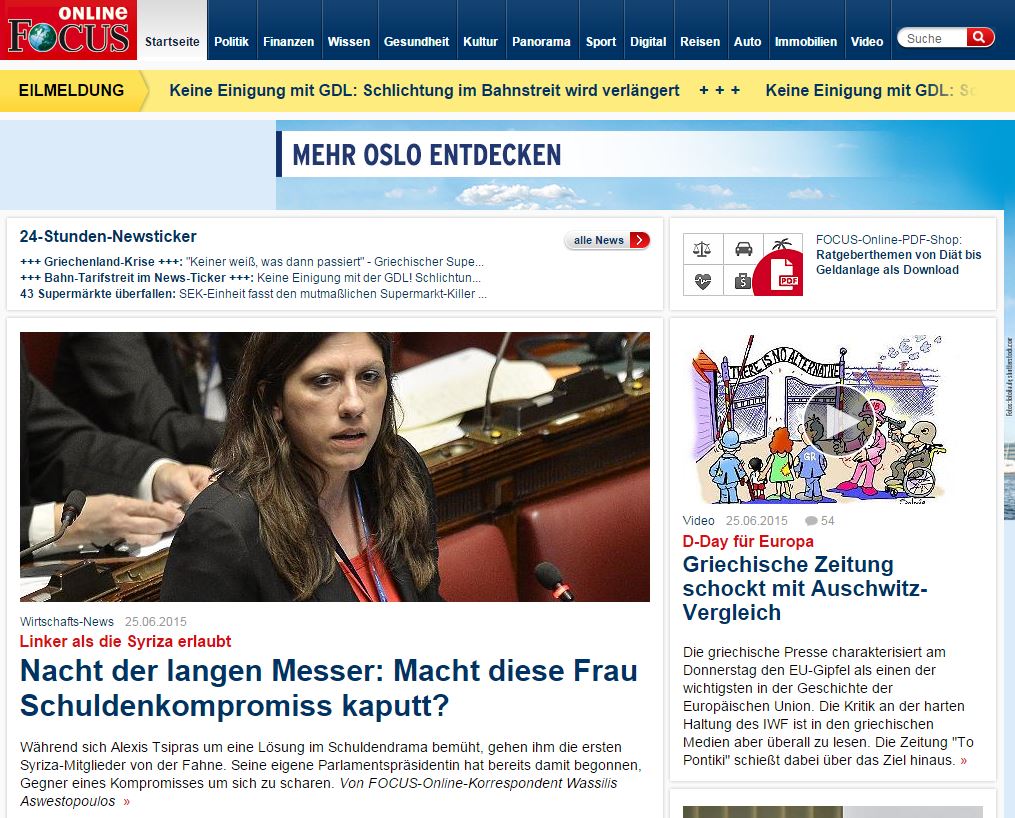
Task: Go to the Sport section
Action: [601, 41]
